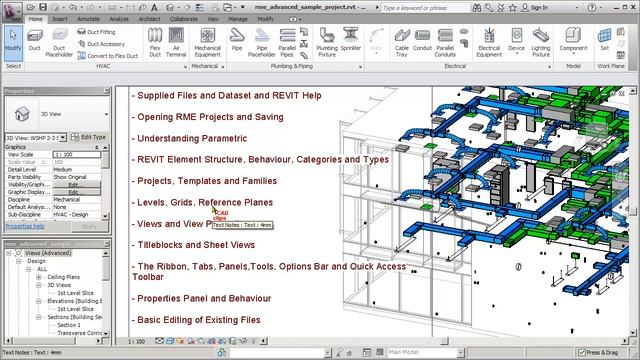Image resolution: width=640 pixels, height=360 pixels.
Task: Open the Modify ribbon tab
Action: coord(265,19)
